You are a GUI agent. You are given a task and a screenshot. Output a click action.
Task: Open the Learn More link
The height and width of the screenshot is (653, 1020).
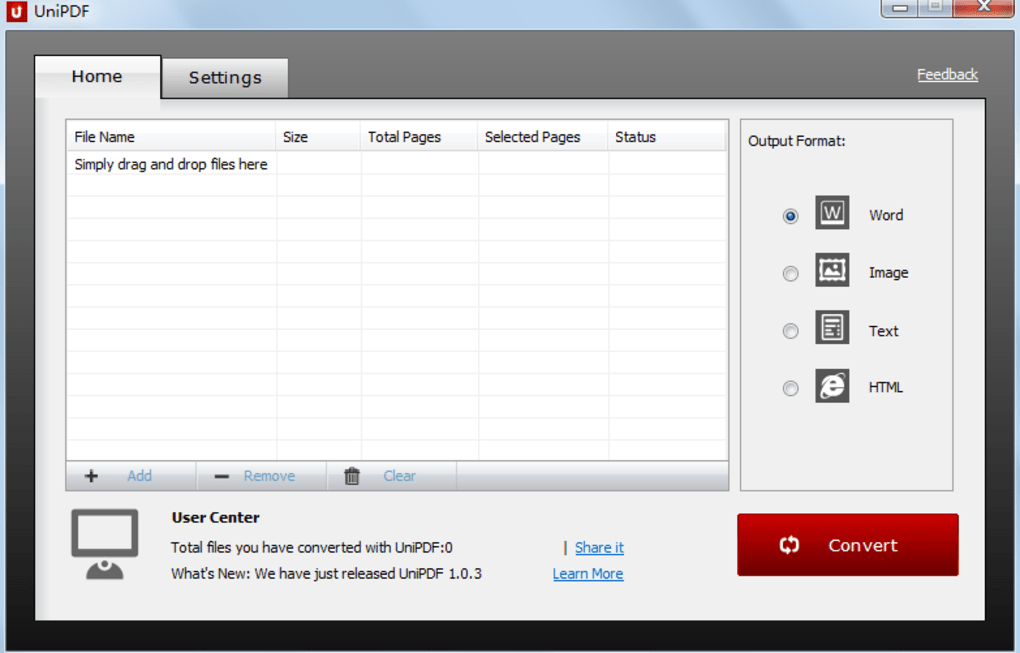(x=588, y=574)
